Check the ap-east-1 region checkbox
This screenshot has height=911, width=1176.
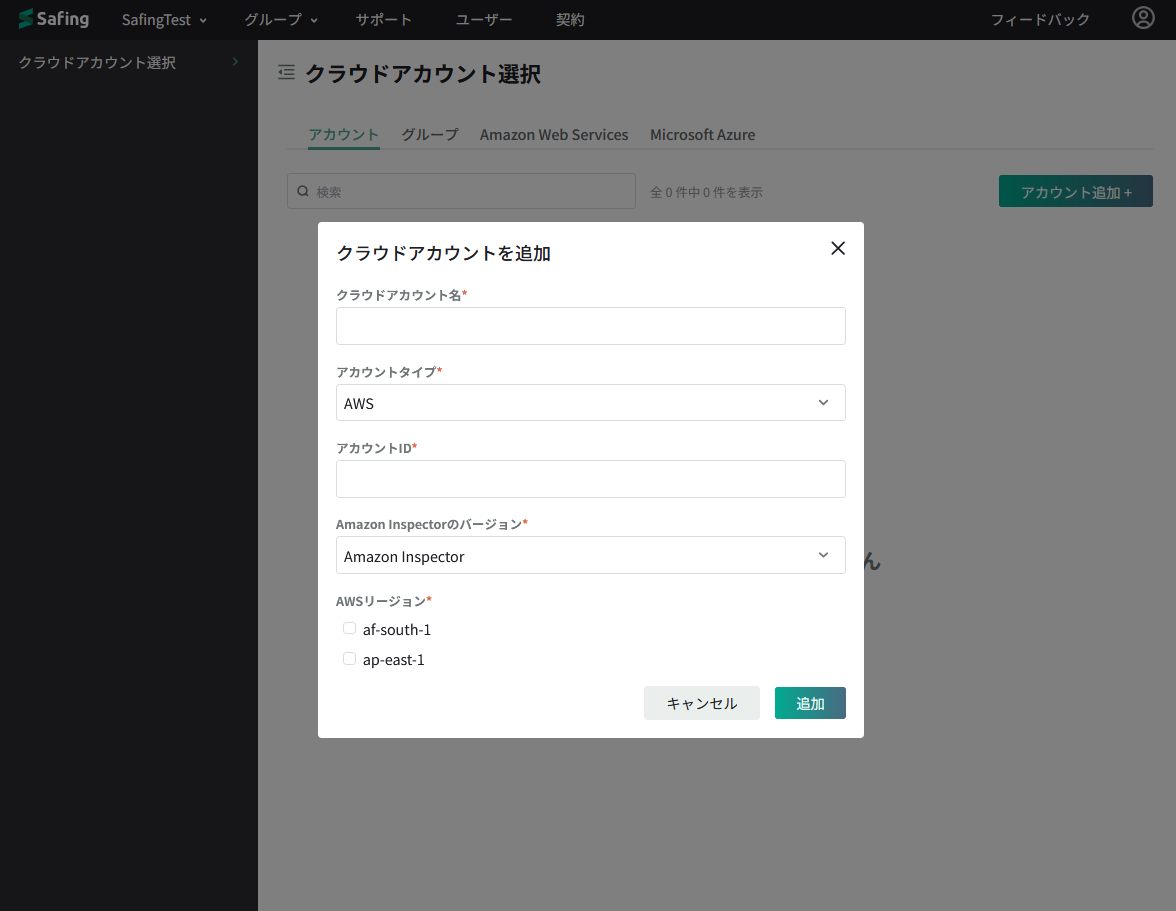(350, 659)
